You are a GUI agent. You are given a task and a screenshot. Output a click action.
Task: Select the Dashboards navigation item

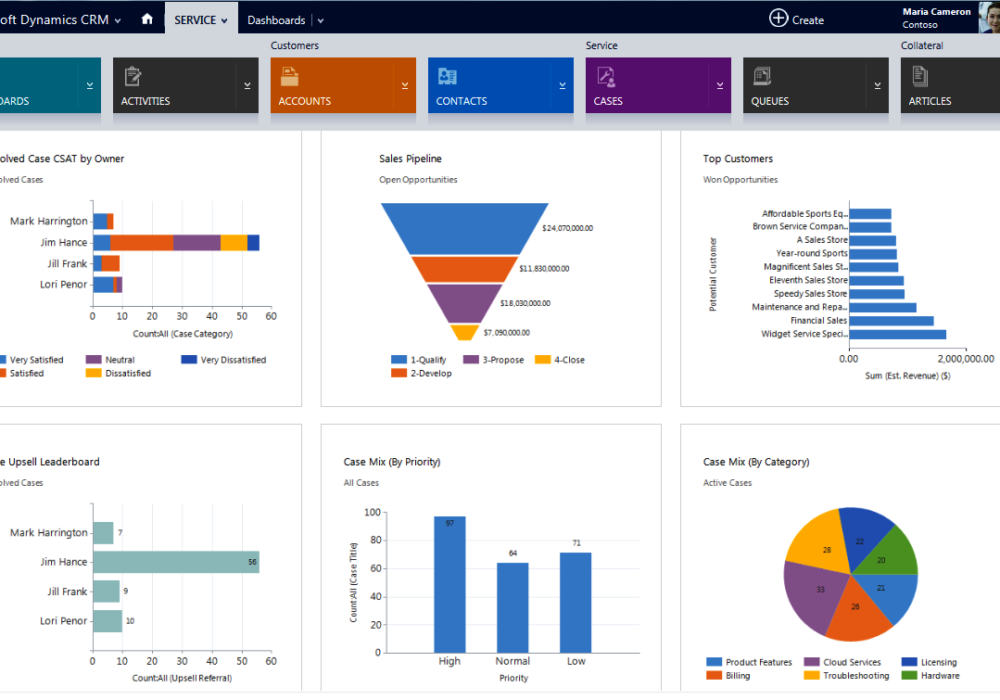tap(276, 20)
